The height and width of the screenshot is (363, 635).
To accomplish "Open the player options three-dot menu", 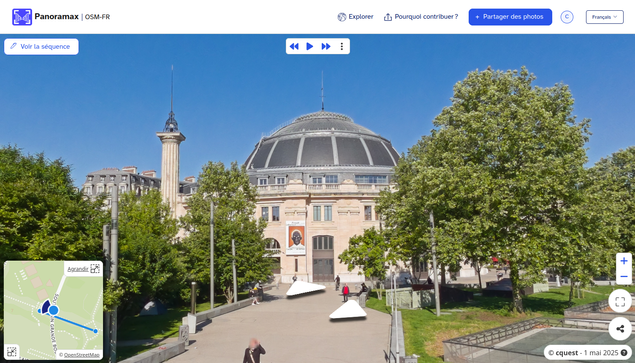I will tap(342, 47).
